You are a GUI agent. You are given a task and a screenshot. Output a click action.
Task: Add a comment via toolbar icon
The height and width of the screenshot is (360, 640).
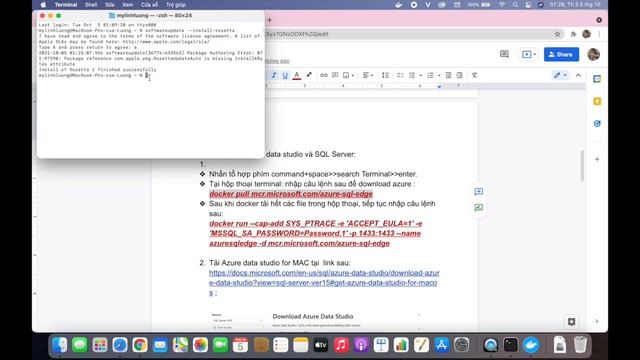point(335,75)
